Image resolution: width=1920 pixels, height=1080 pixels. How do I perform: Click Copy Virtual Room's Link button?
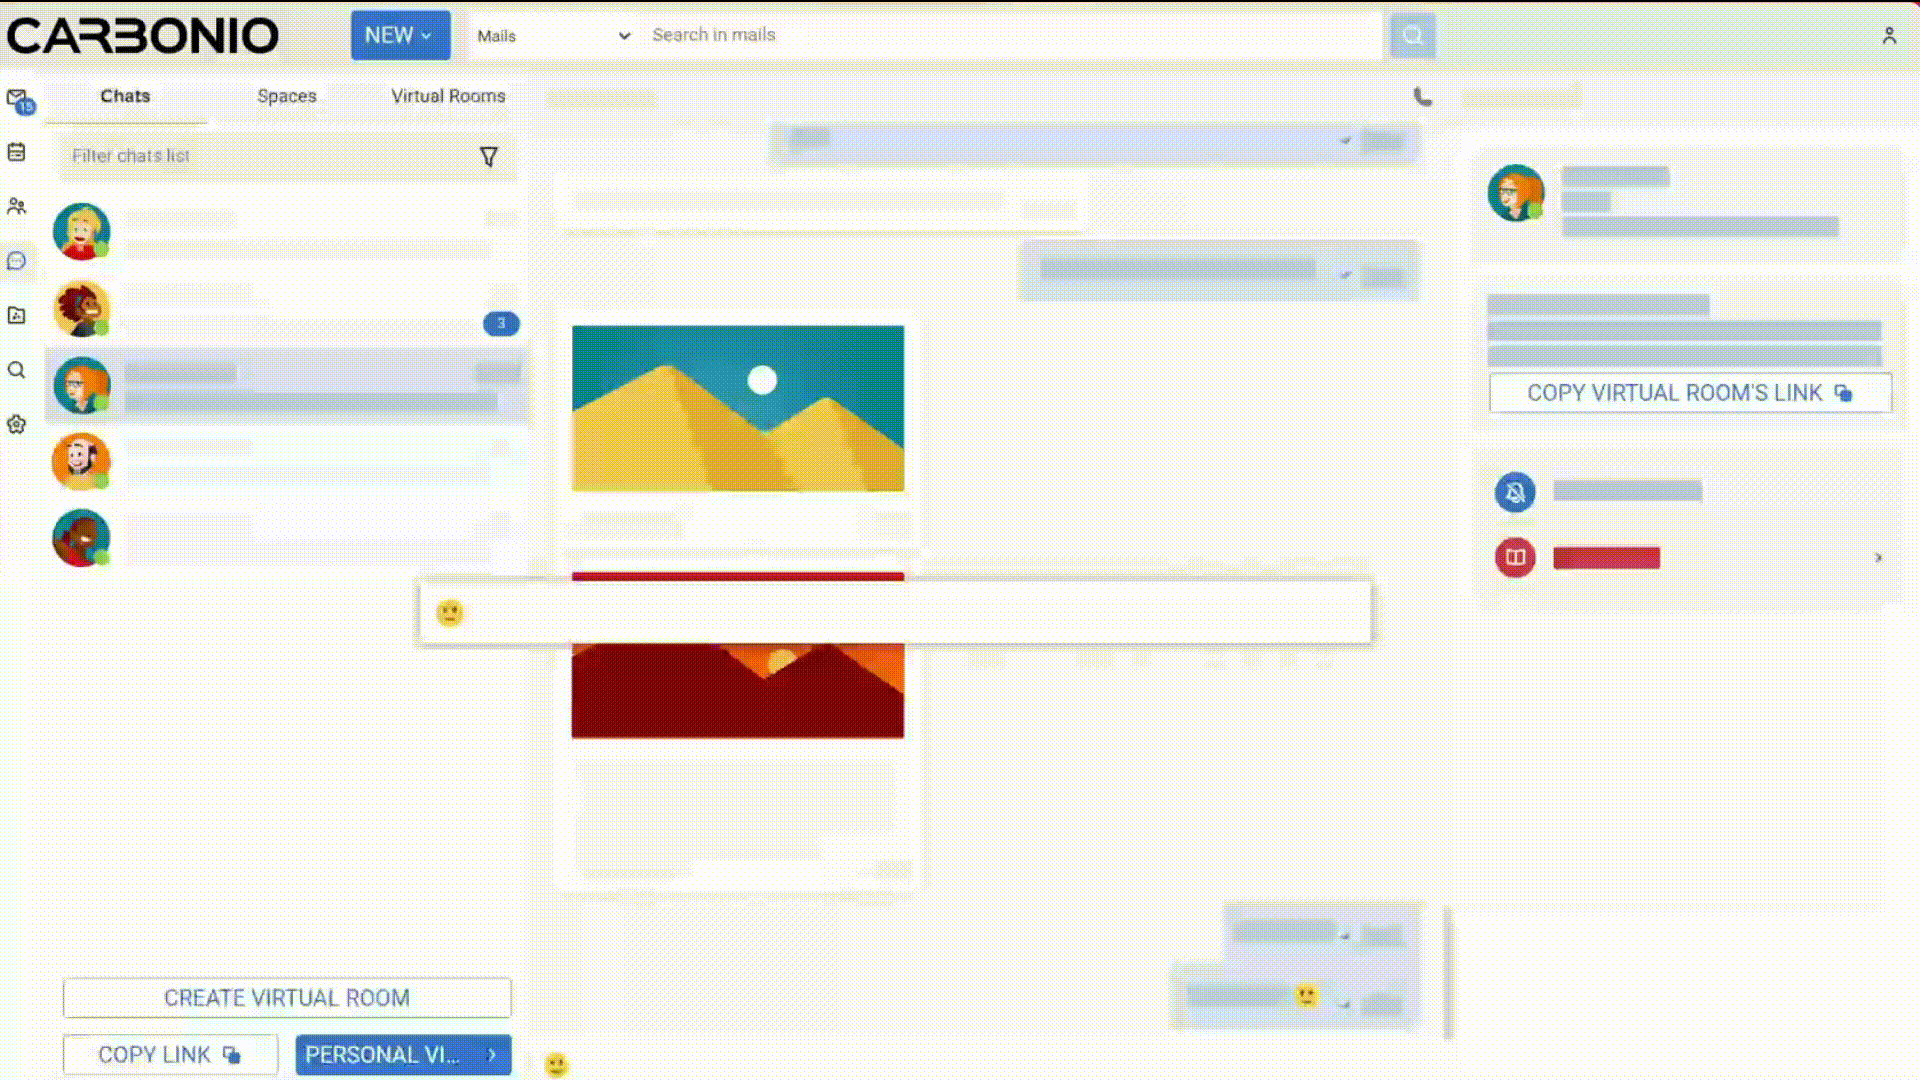pyautogui.click(x=1689, y=393)
